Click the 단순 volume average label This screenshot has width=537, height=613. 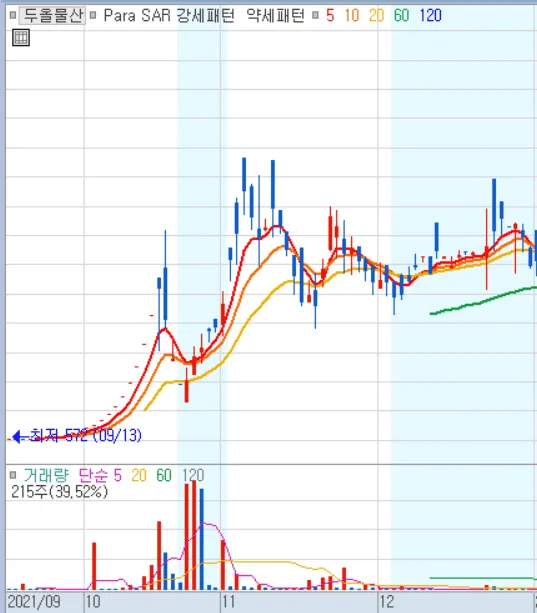(93, 475)
